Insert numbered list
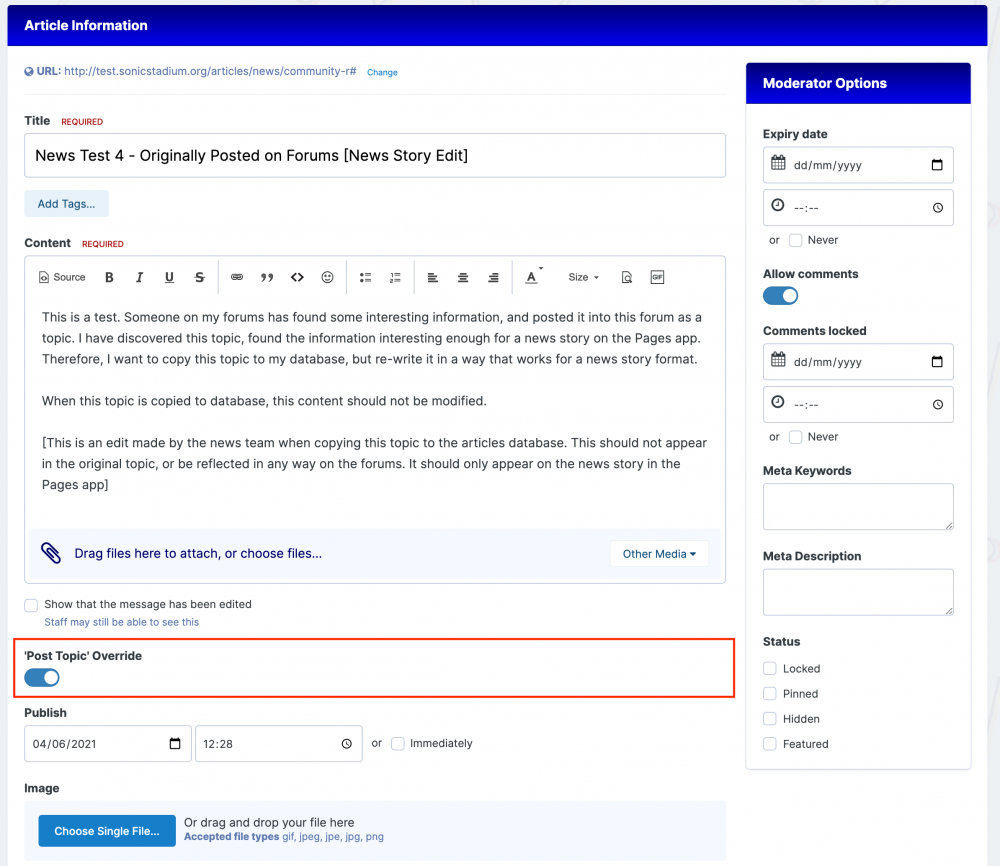 395,277
